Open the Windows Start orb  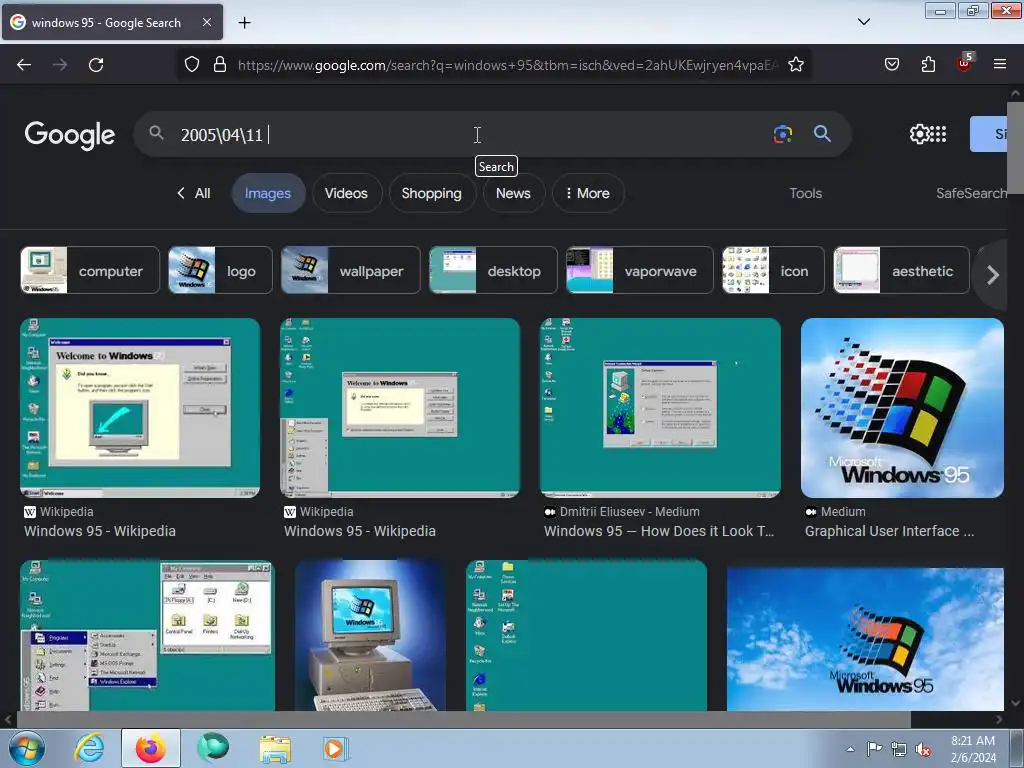pyautogui.click(x=26, y=748)
